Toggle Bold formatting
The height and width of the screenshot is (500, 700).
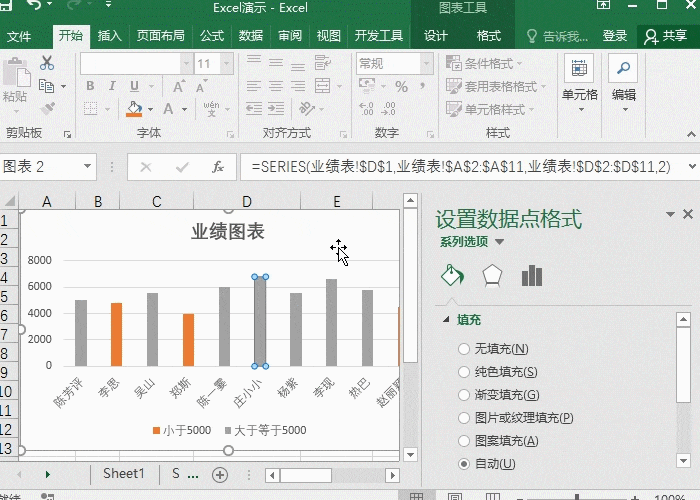coord(90,86)
